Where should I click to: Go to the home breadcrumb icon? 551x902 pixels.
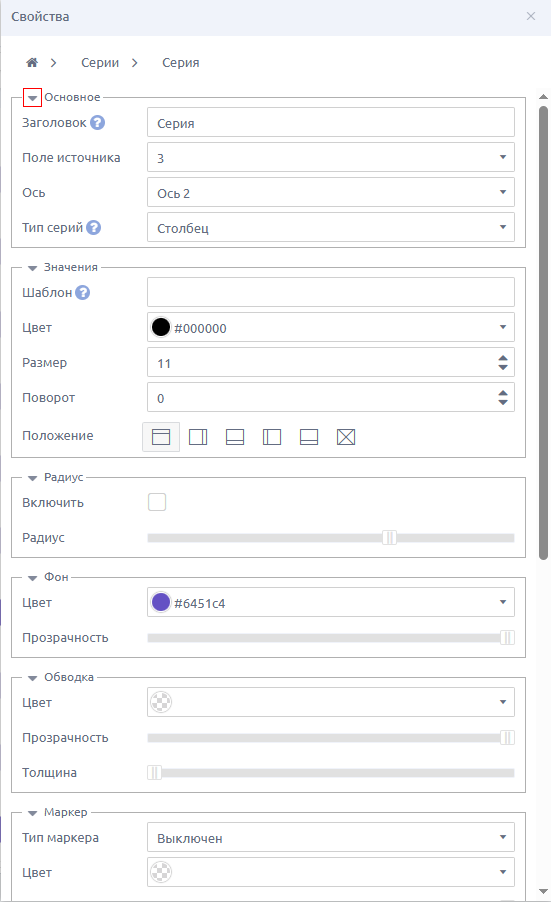(x=32, y=63)
